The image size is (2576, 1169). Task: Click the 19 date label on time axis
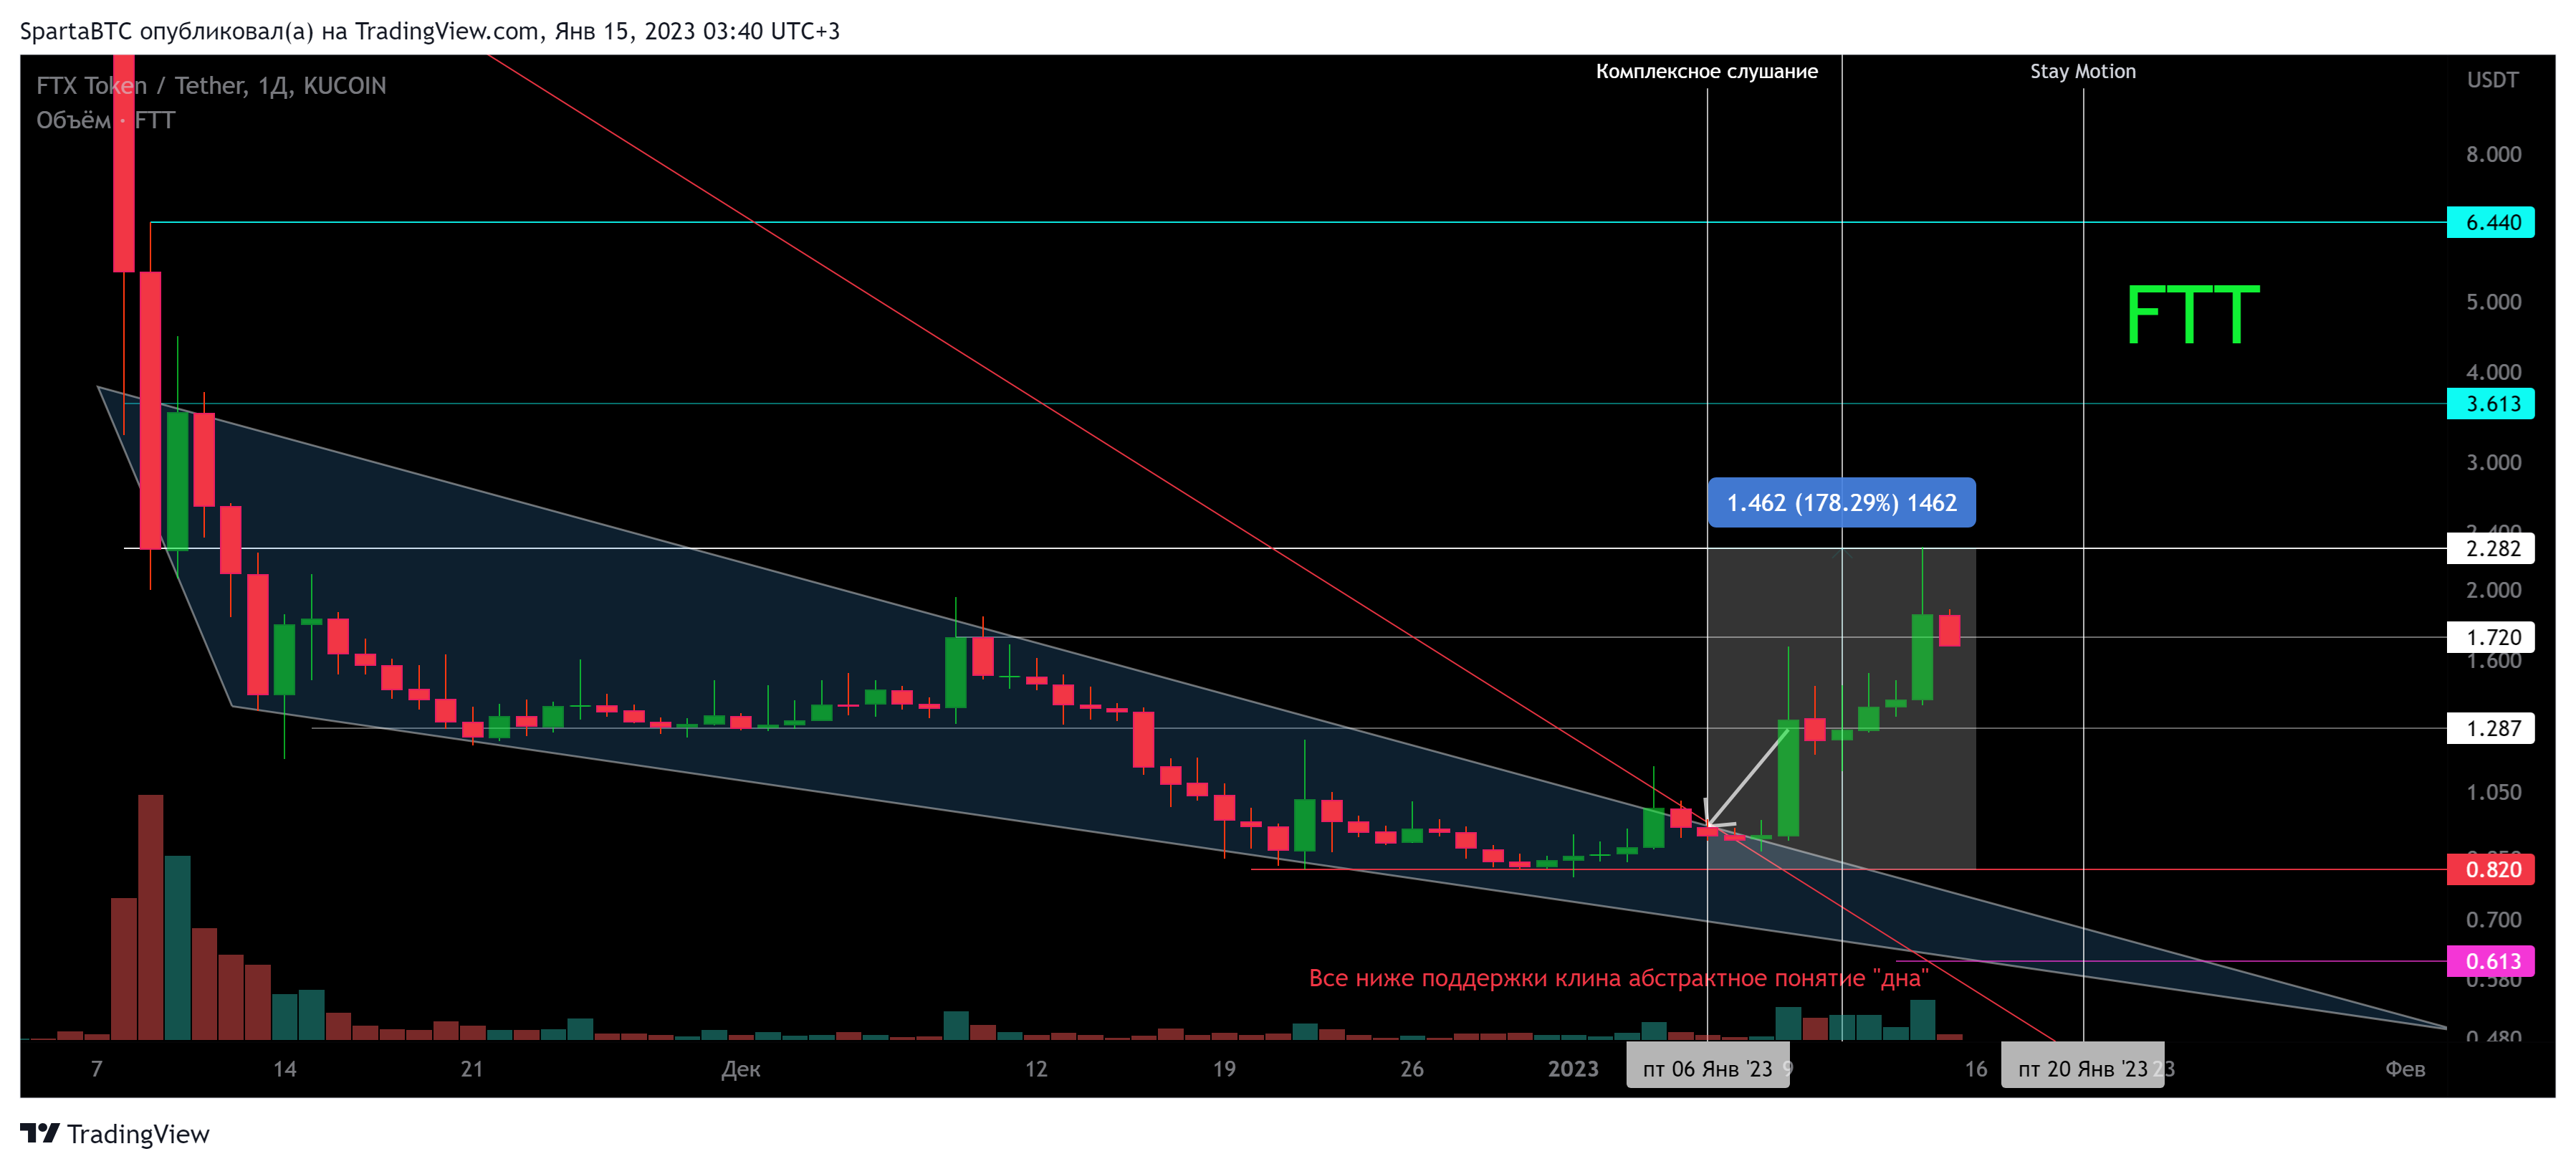click(x=1224, y=1069)
